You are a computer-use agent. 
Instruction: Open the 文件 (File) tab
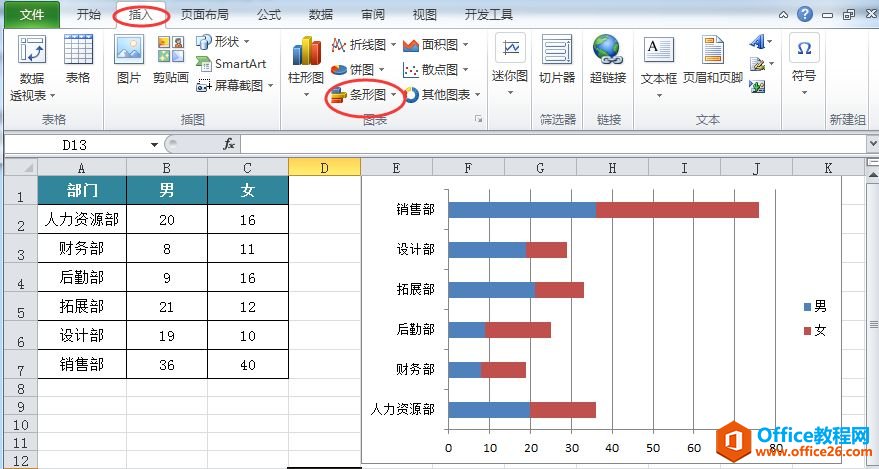pos(32,15)
